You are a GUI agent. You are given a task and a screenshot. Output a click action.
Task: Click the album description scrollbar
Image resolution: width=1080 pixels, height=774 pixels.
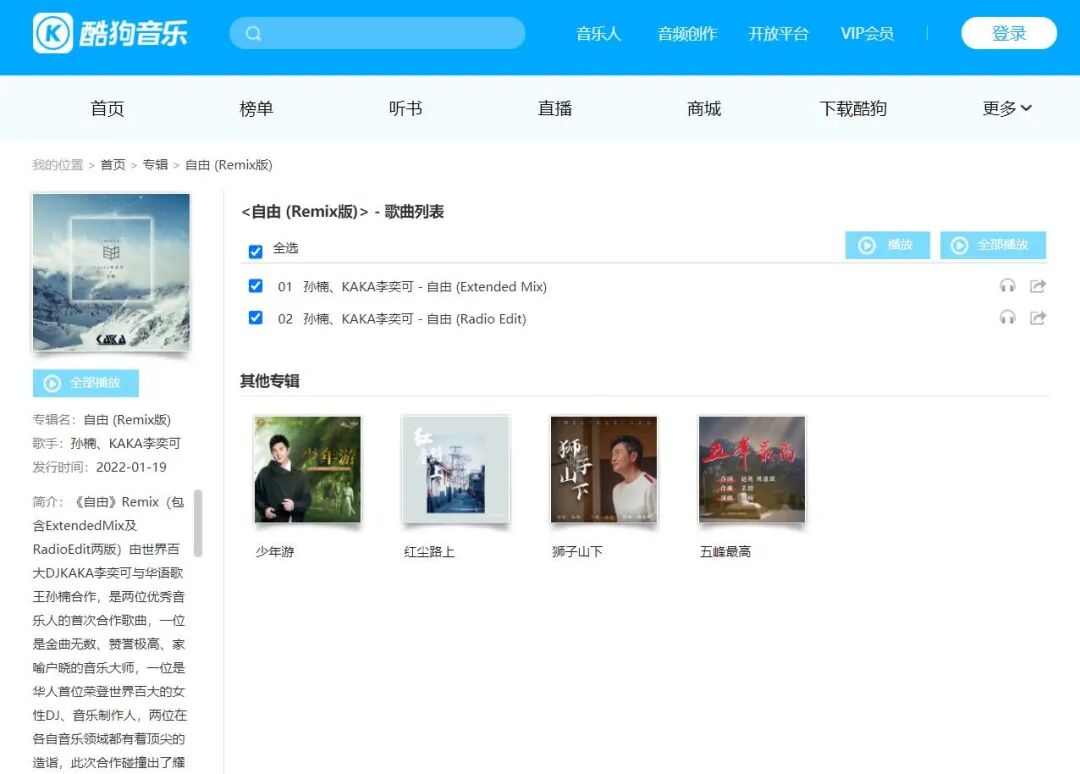tap(198, 523)
